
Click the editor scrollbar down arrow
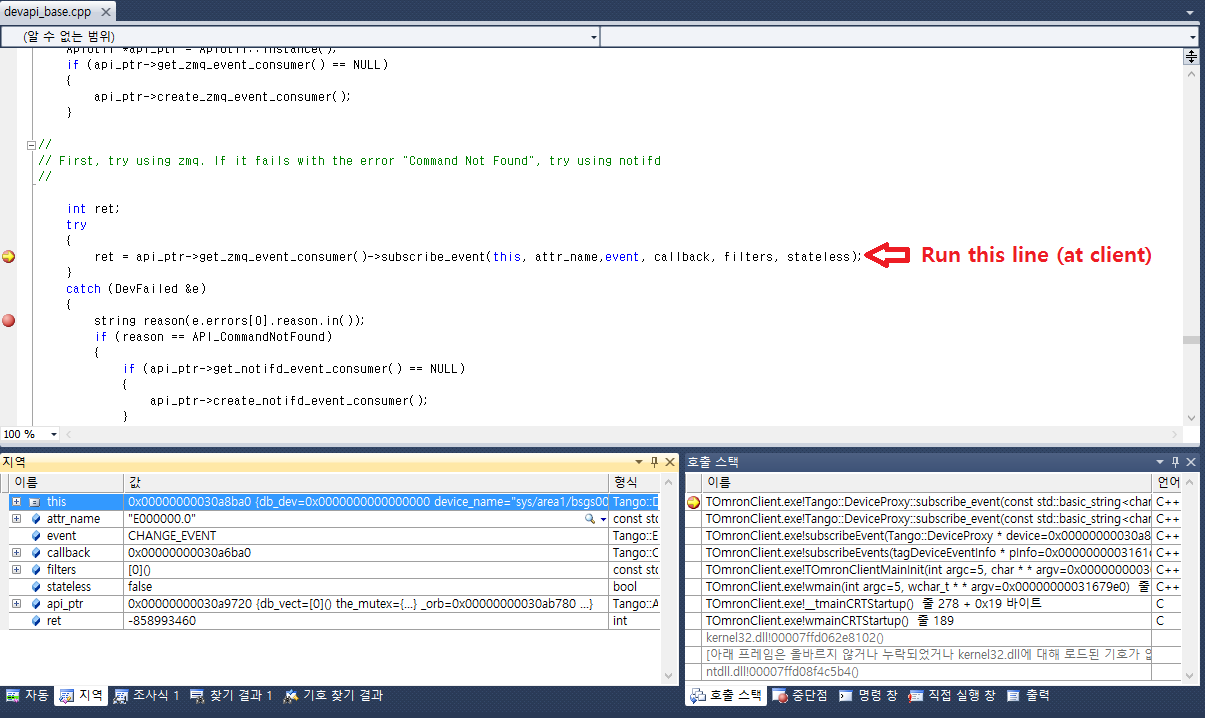tap(1191, 418)
